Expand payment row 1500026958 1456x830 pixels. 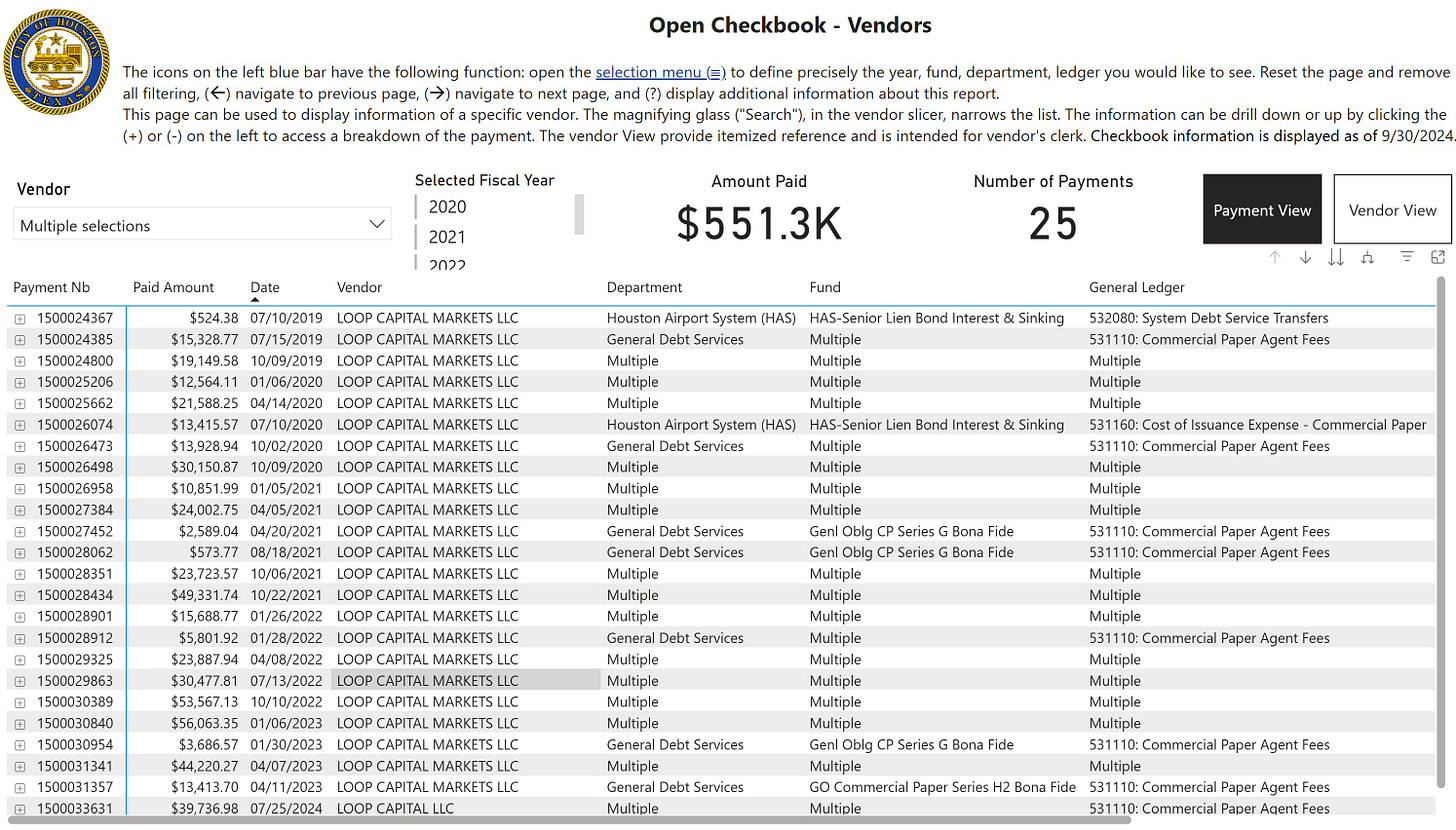(x=20, y=489)
